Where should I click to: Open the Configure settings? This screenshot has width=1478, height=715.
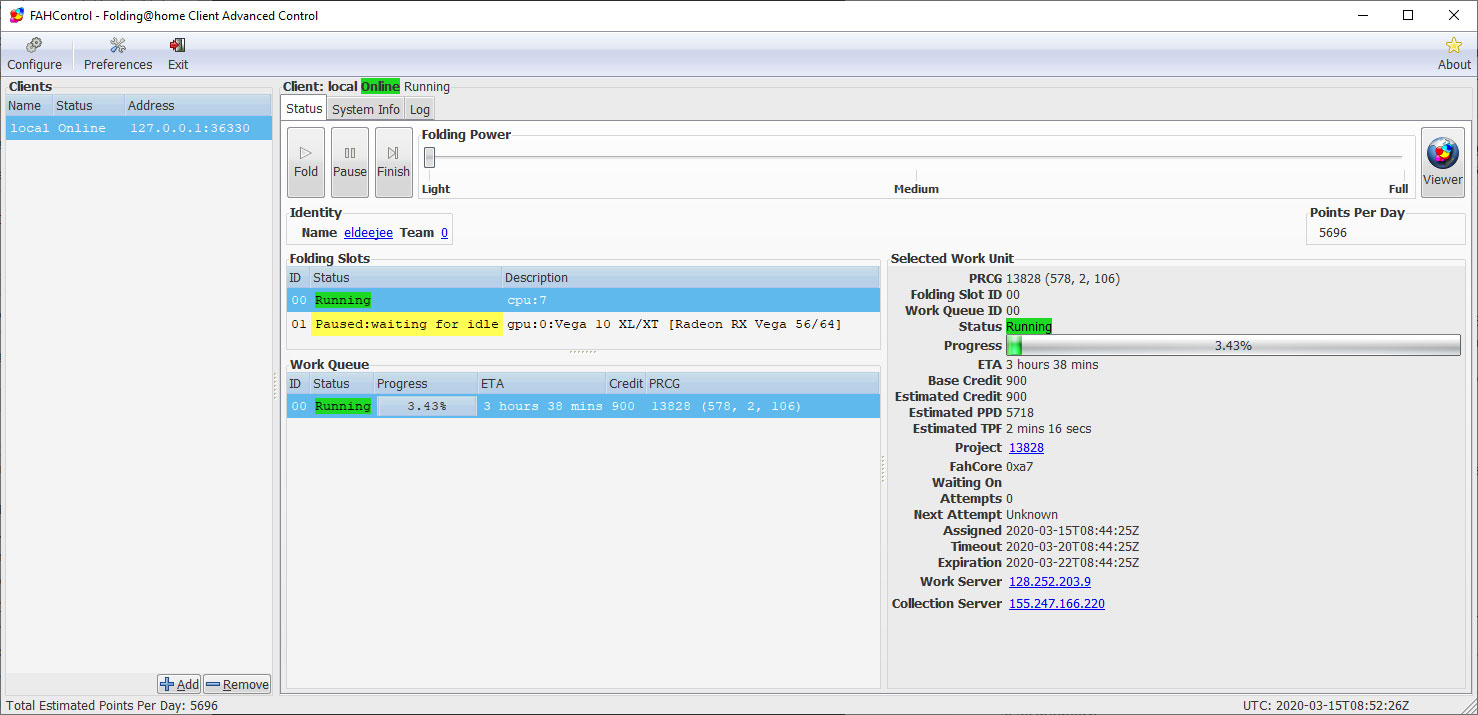(35, 54)
